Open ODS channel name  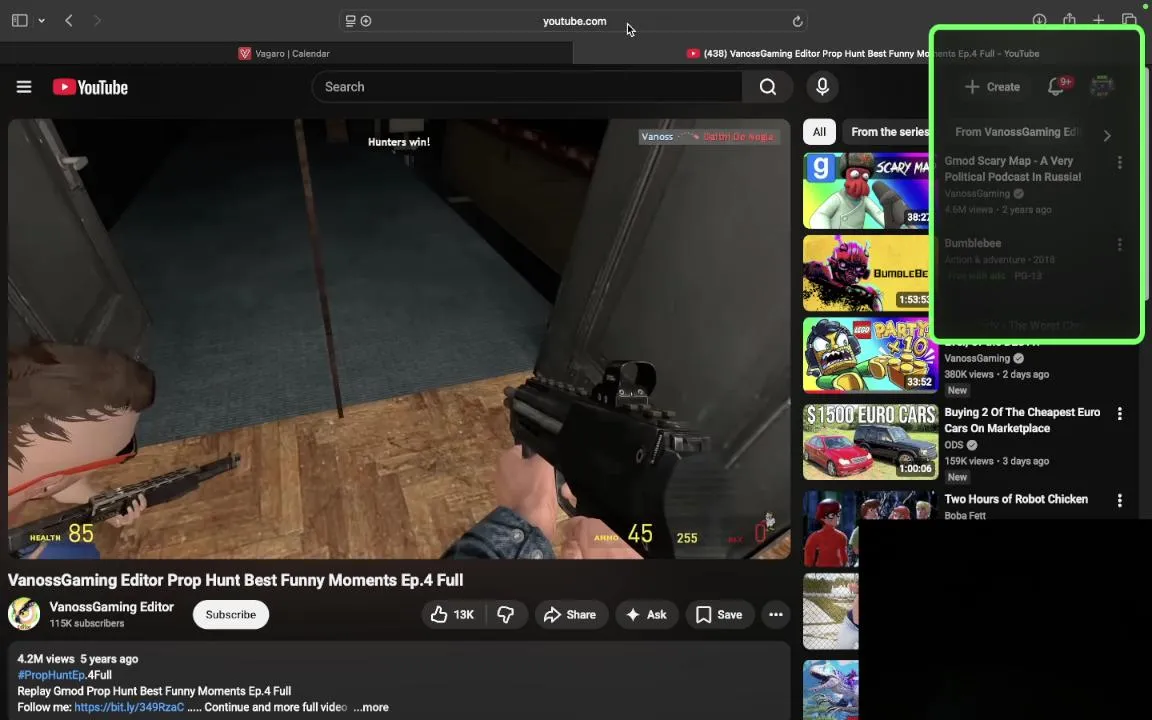tap(954, 445)
